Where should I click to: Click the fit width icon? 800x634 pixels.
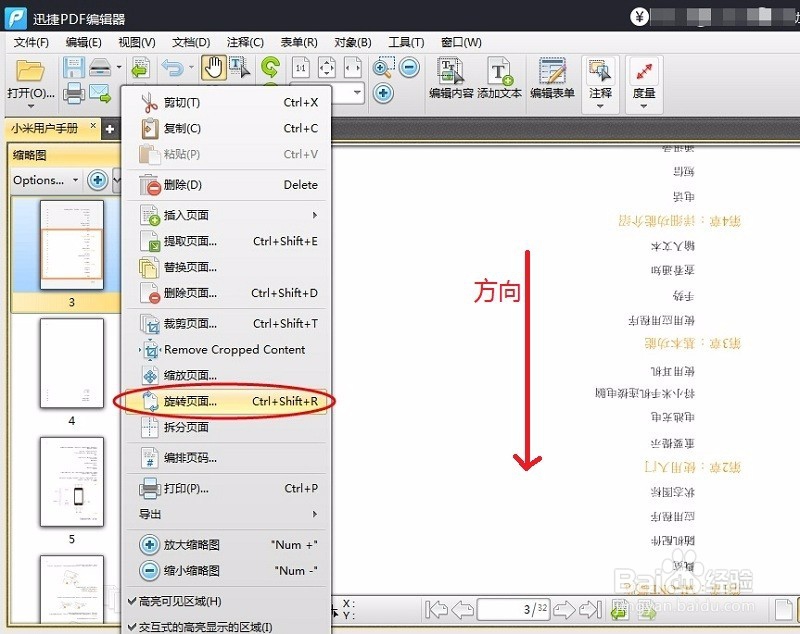(x=353, y=67)
